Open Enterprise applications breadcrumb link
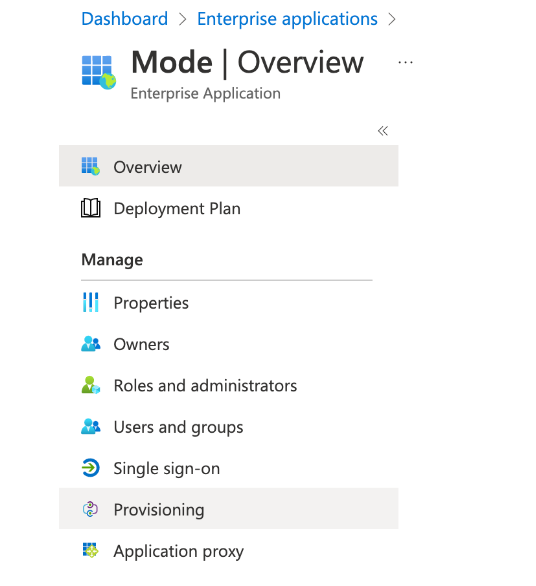The image size is (536, 586). pos(287,19)
